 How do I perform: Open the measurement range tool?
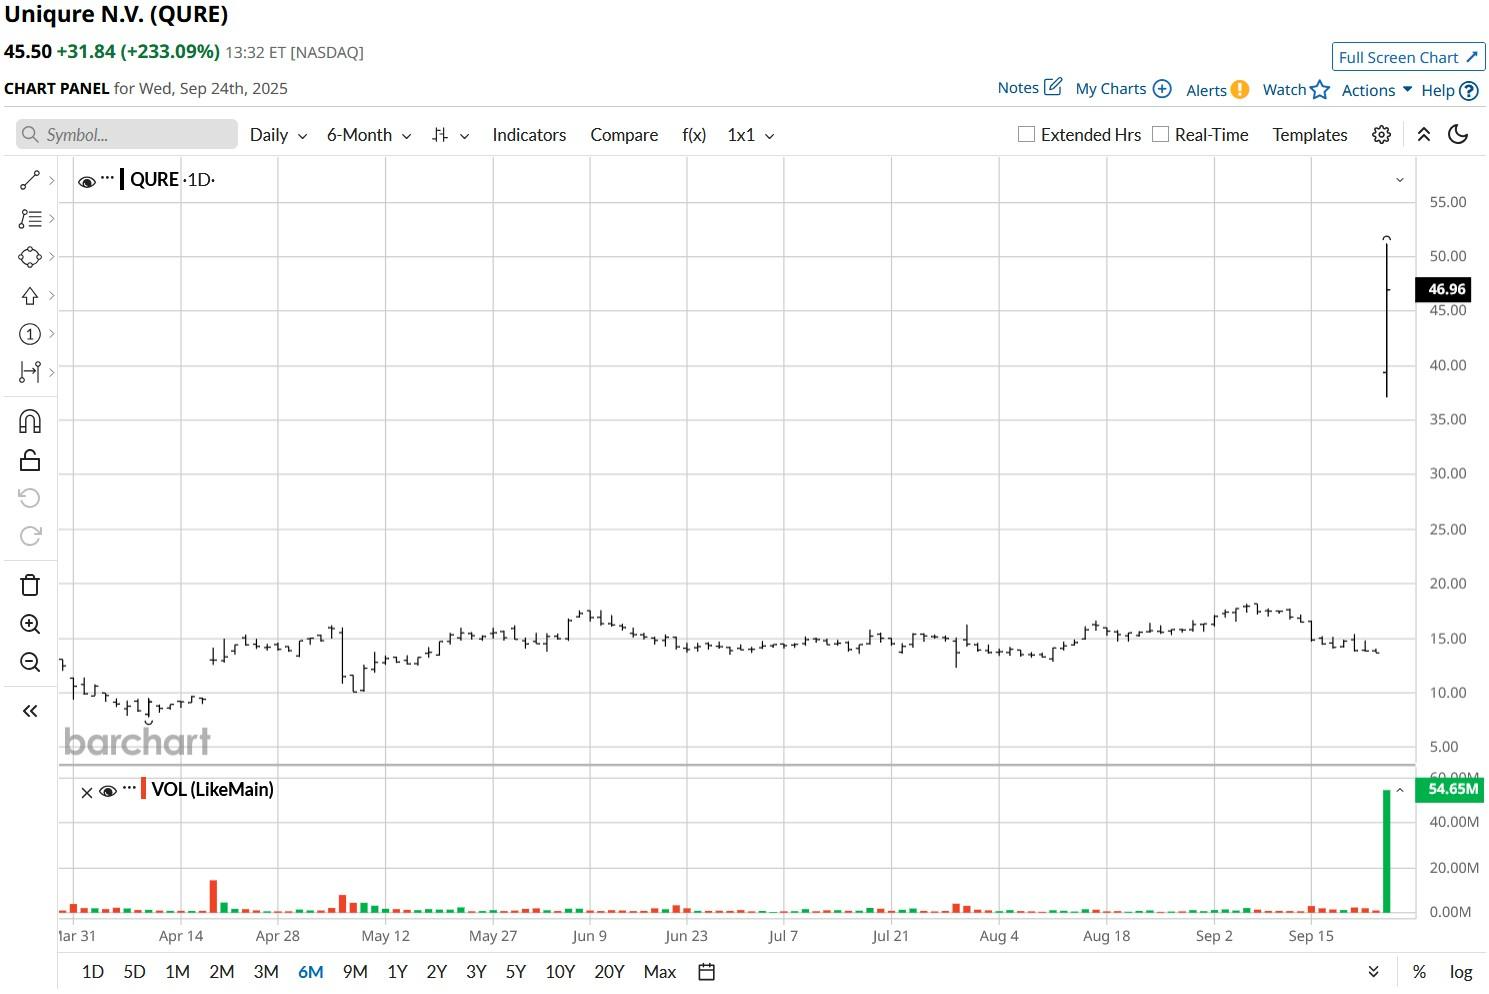(x=30, y=372)
